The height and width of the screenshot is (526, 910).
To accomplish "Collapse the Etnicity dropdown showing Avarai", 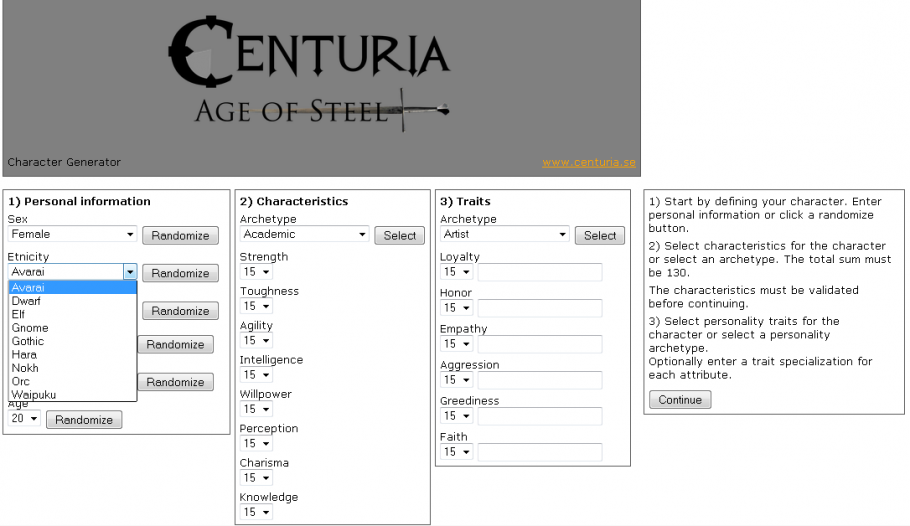I will click(73, 272).
